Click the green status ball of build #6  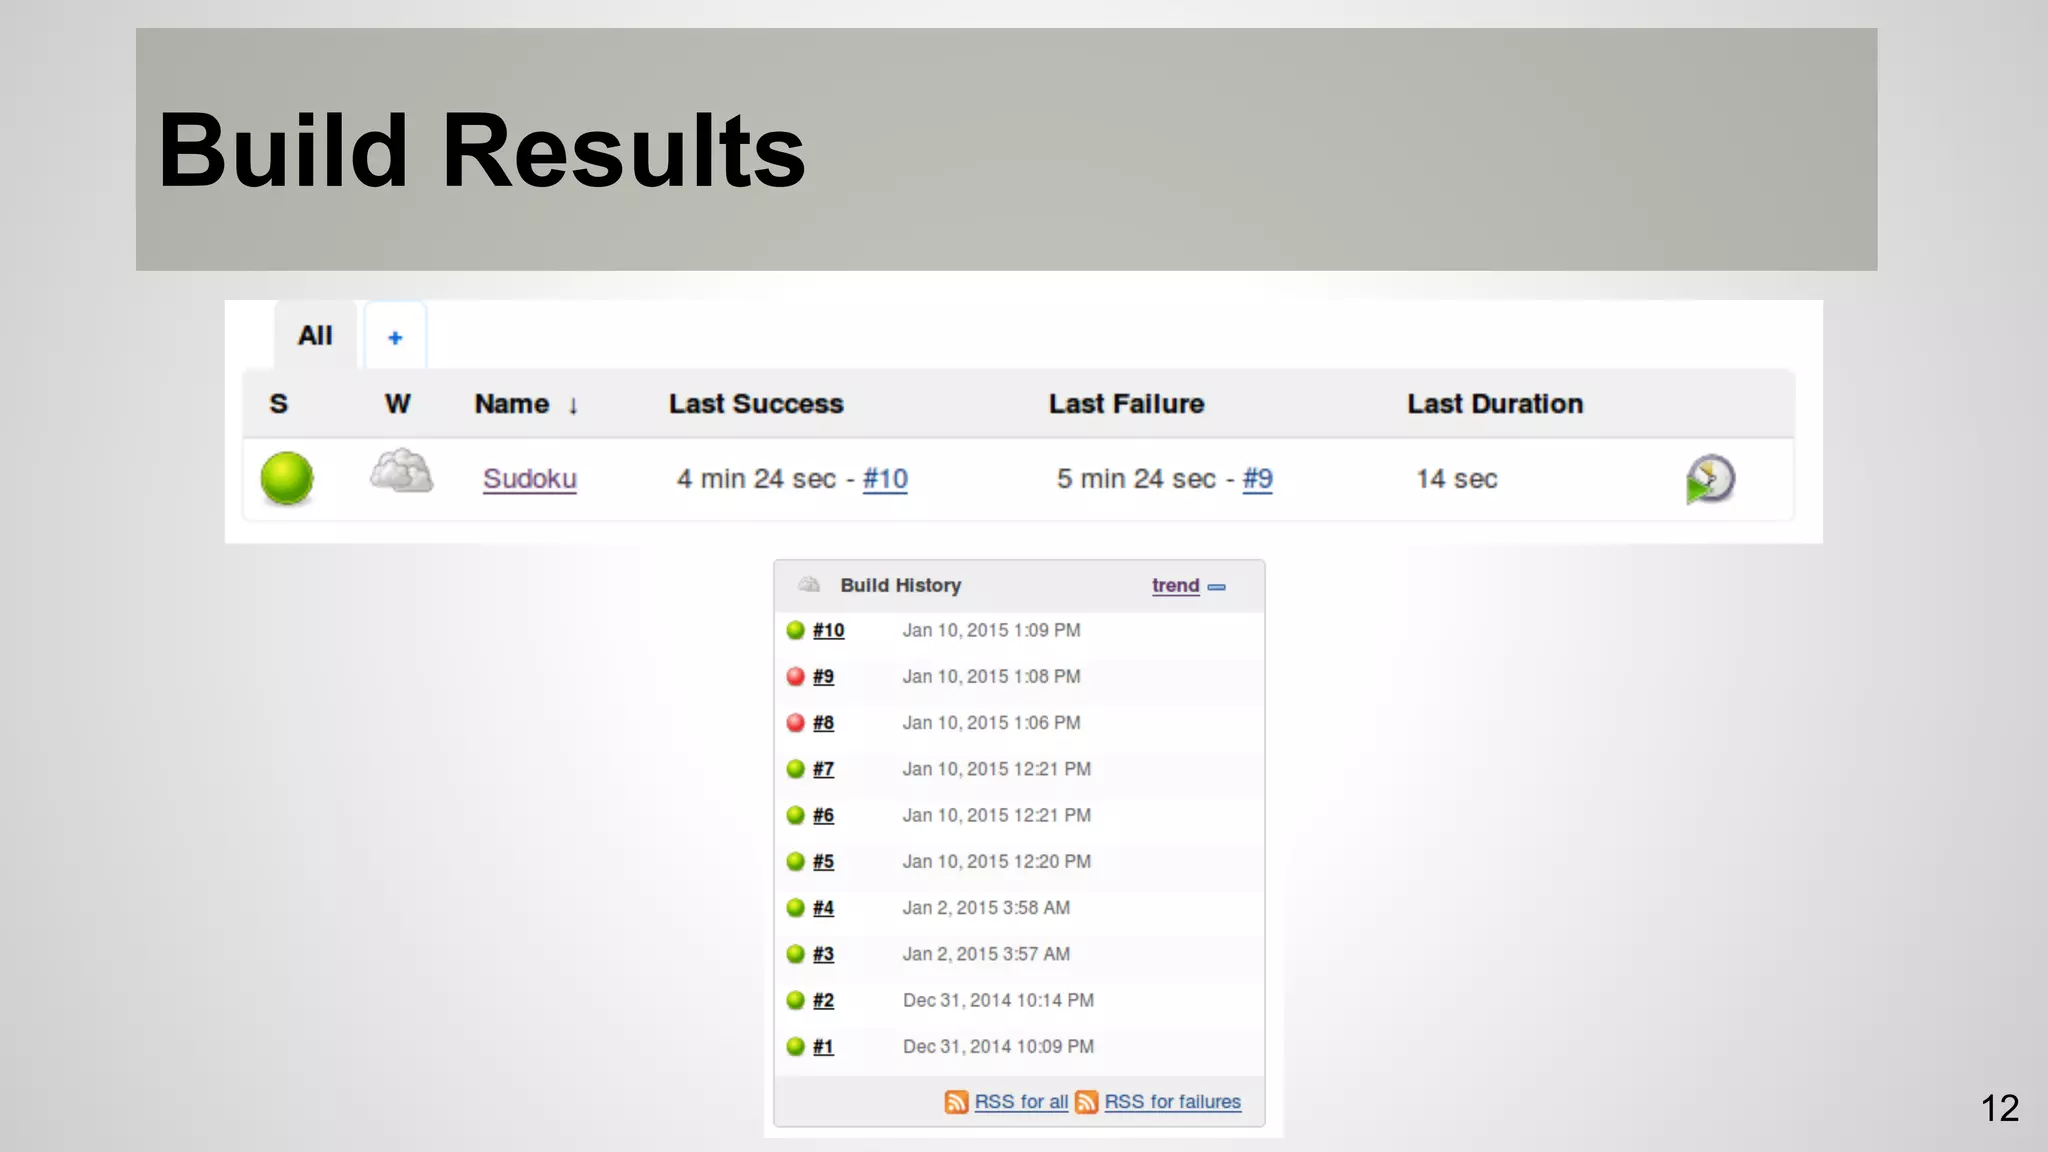[795, 815]
